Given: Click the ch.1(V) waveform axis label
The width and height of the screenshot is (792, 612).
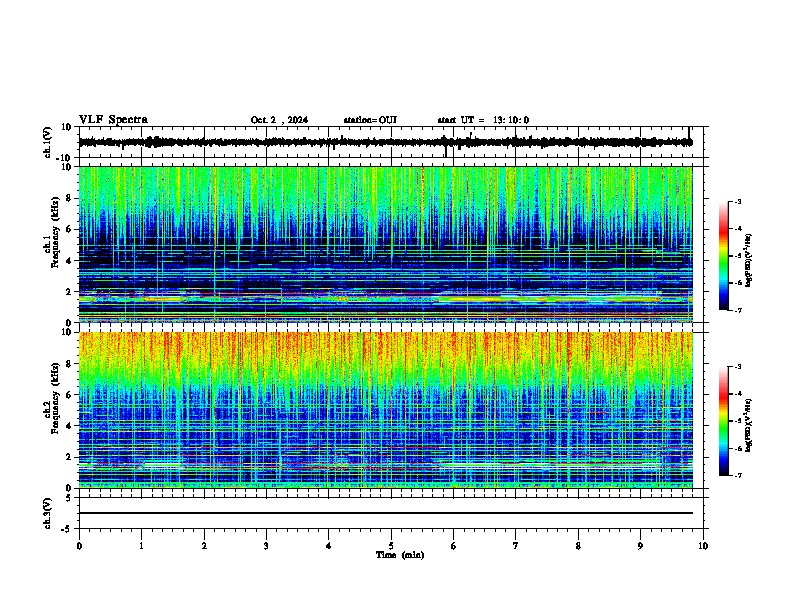Looking at the screenshot, I should (x=48, y=142).
